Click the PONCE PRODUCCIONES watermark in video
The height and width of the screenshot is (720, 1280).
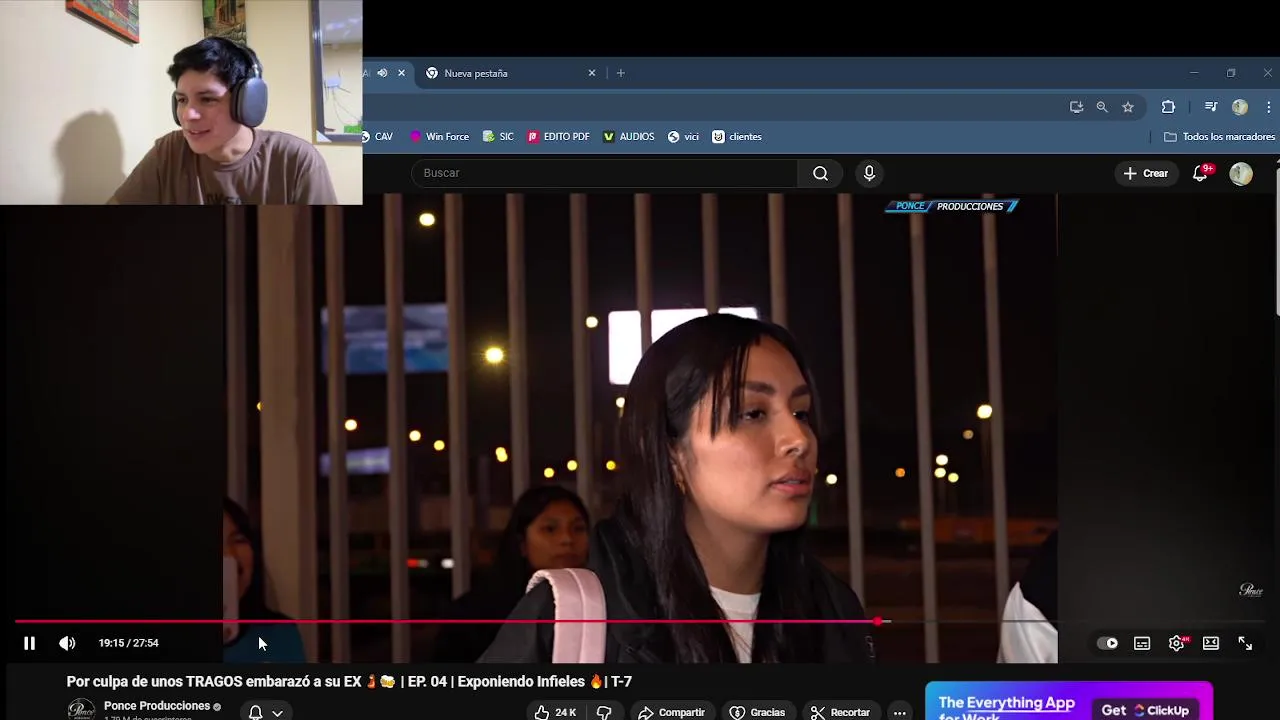click(x=951, y=206)
